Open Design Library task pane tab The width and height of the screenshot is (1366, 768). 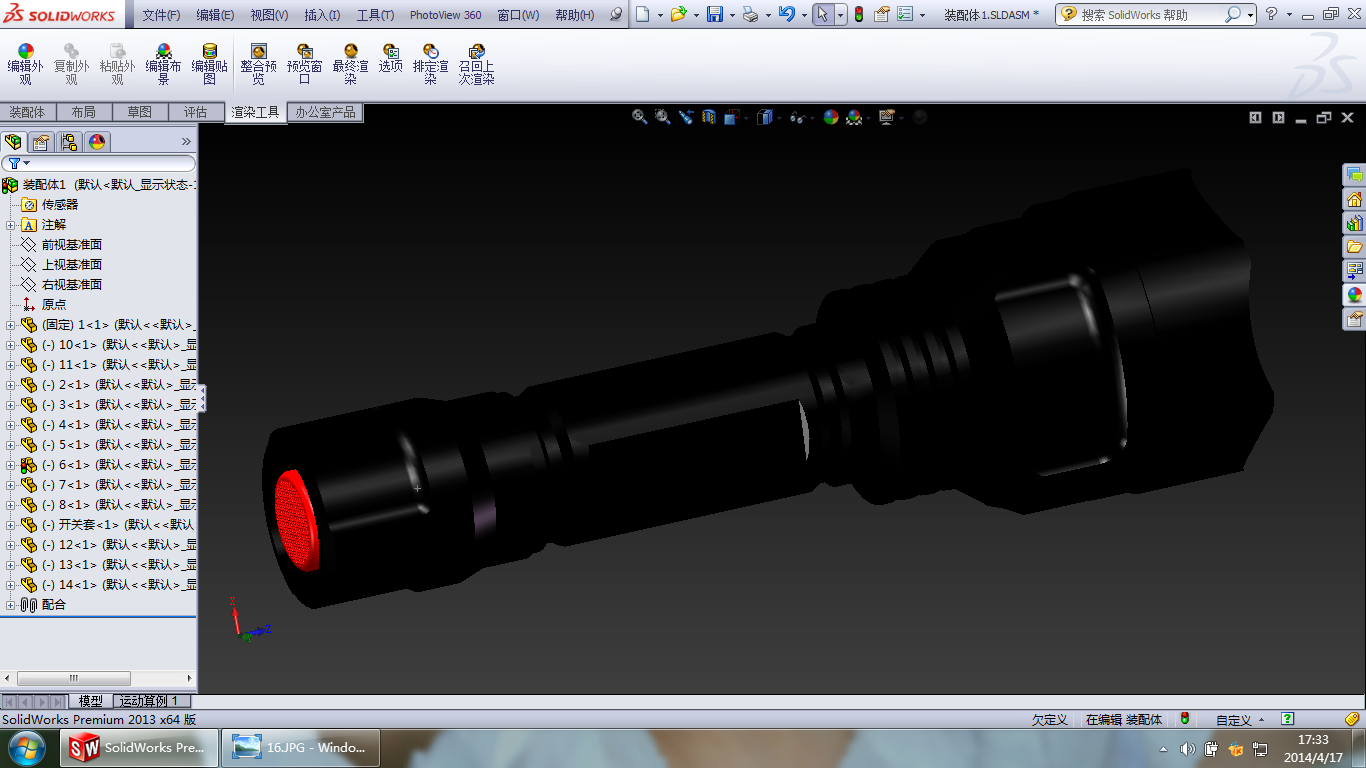tap(1355, 223)
